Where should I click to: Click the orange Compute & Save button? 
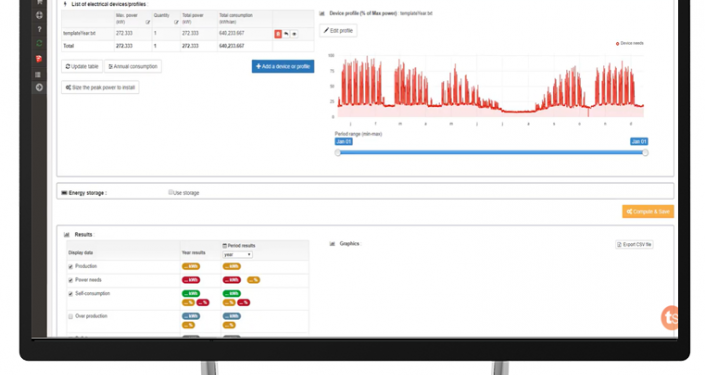[648, 211]
